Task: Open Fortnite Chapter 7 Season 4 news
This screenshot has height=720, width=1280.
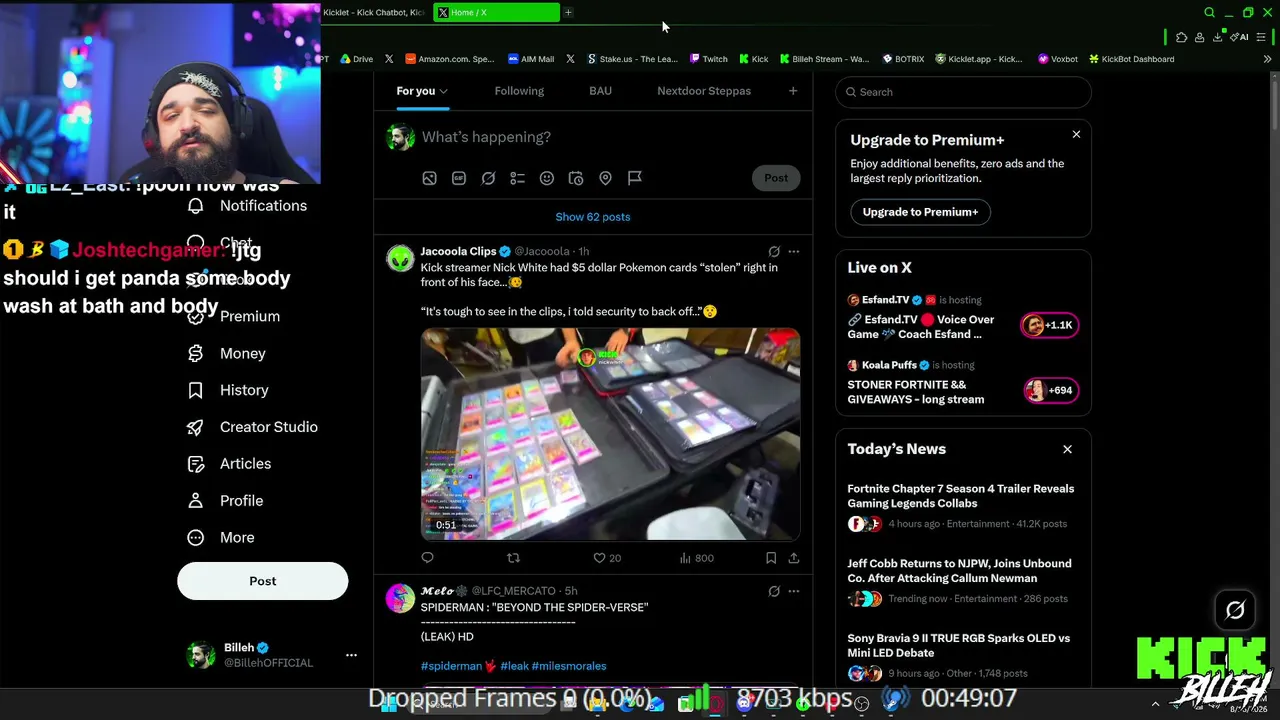Action: [x=963, y=506]
